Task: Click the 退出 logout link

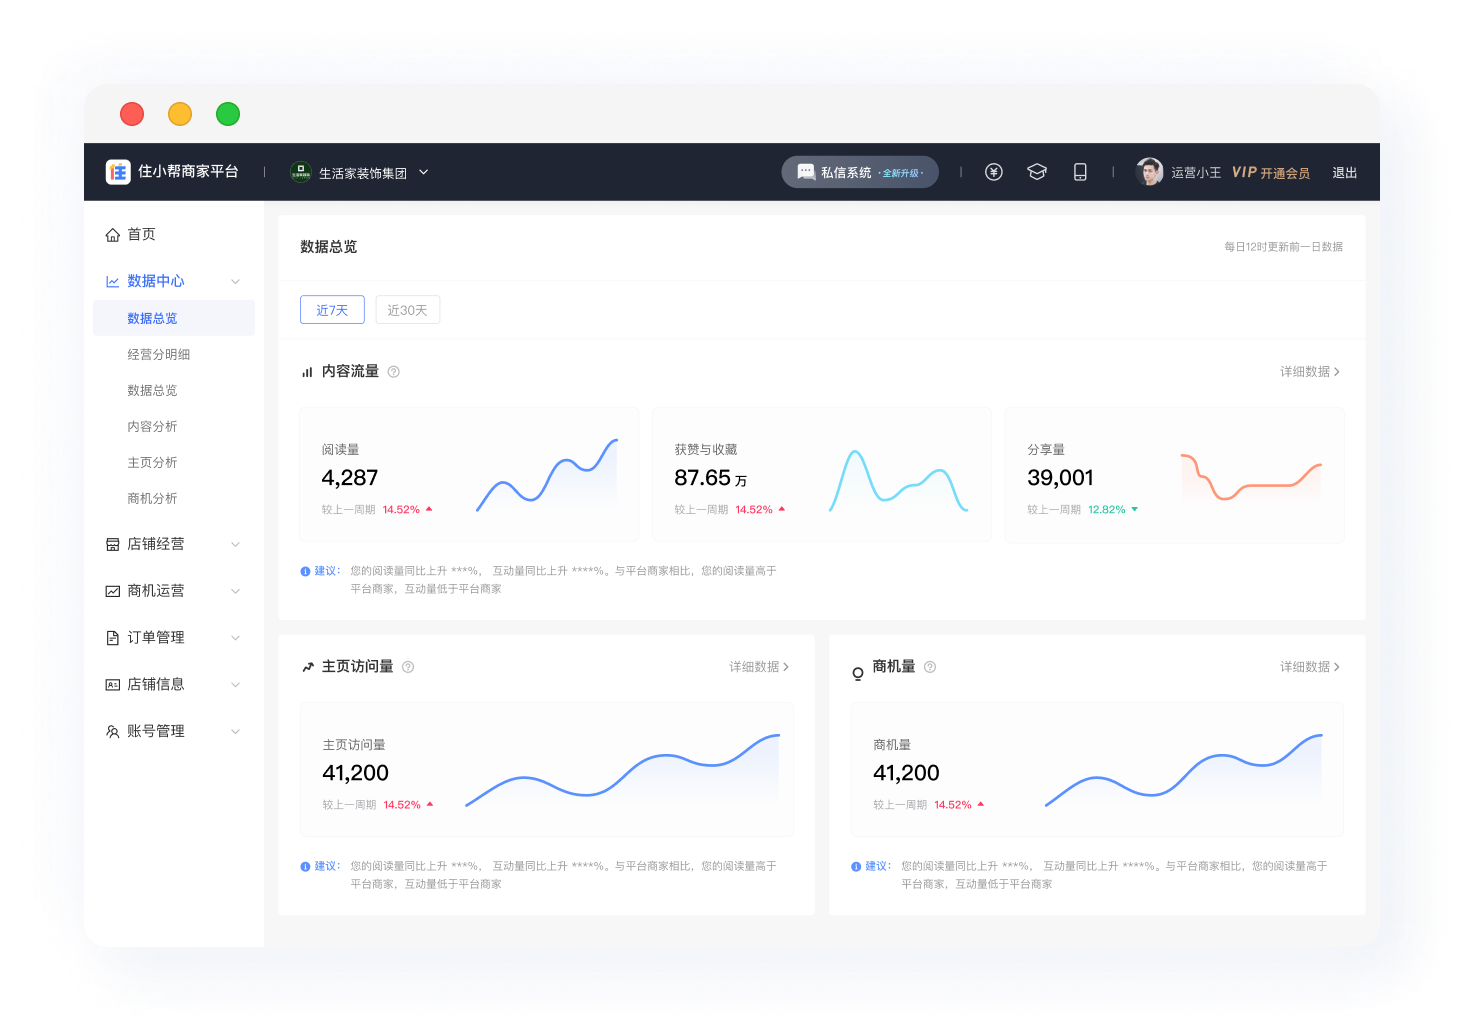Action: 1344,173
